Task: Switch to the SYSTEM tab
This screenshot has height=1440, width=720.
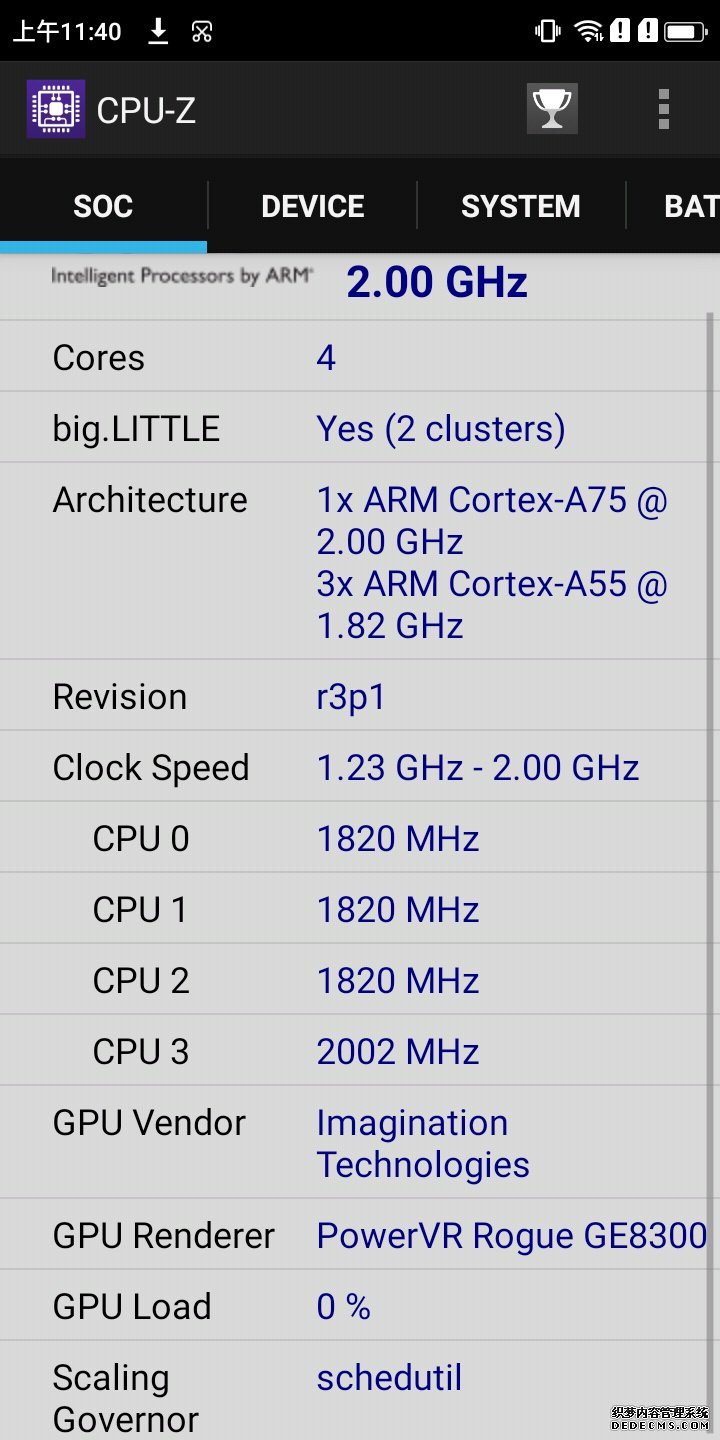Action: point(521,206)
